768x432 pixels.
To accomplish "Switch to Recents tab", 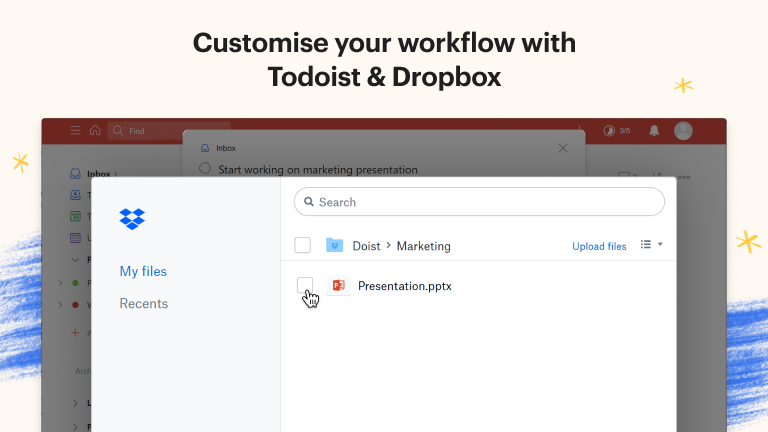I will [143, 304].
